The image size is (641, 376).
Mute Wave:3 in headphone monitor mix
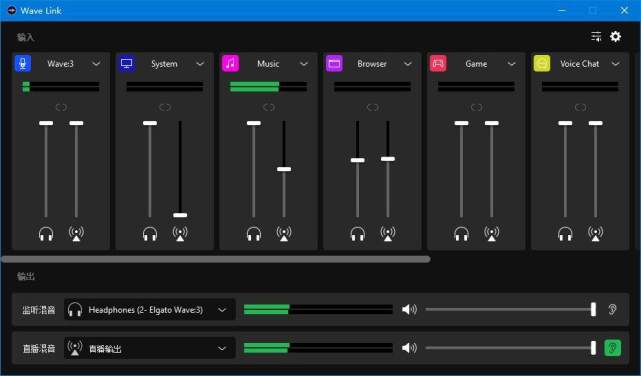46,234
